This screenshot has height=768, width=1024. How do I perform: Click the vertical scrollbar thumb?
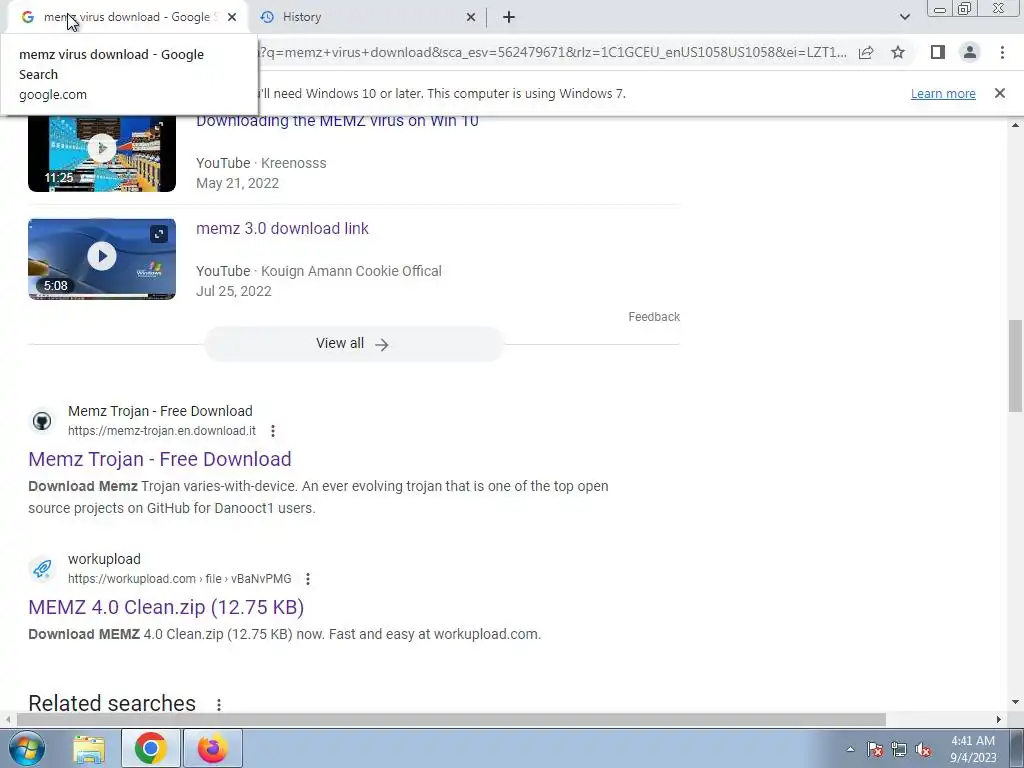click(1016, 366)
